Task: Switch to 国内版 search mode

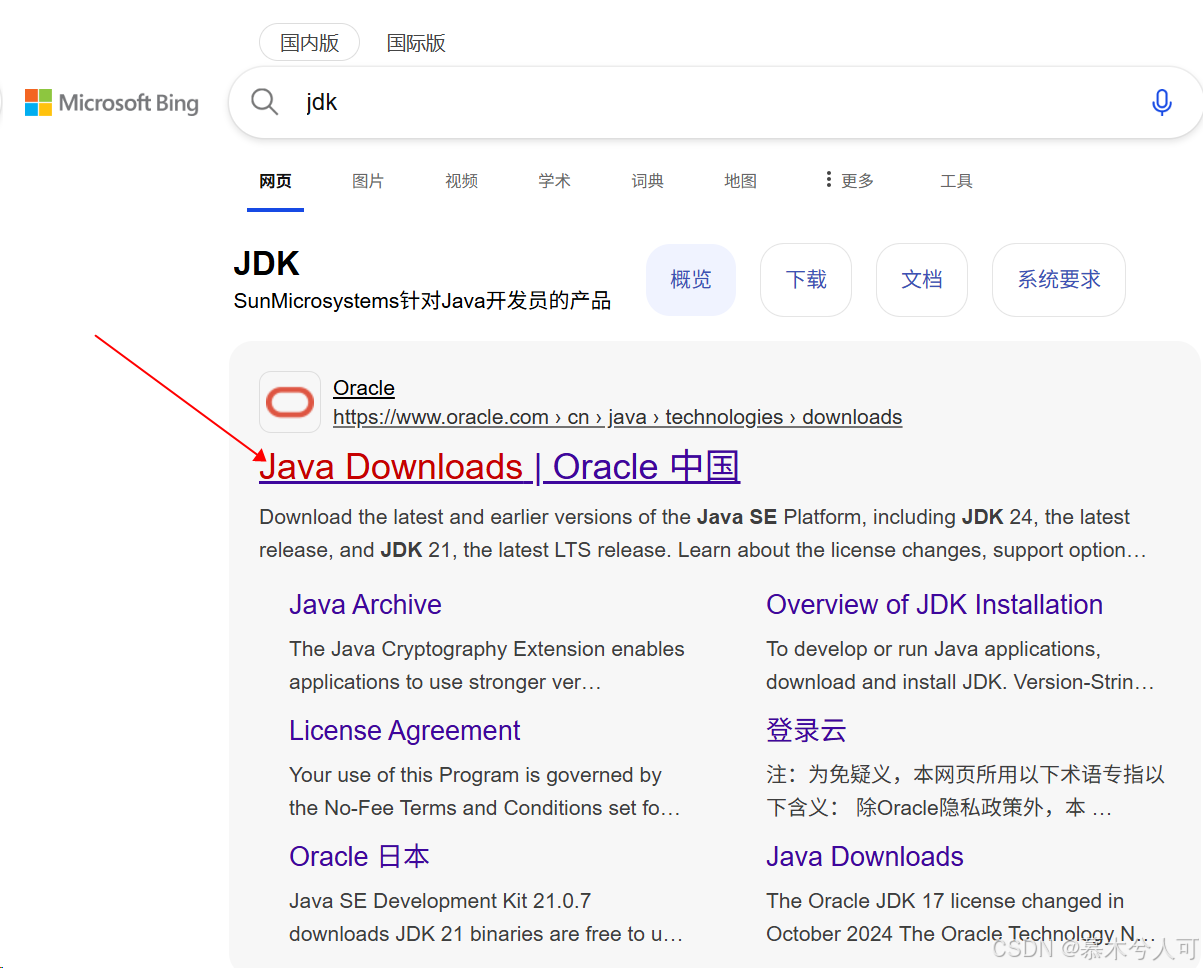Action: [309, 43]
